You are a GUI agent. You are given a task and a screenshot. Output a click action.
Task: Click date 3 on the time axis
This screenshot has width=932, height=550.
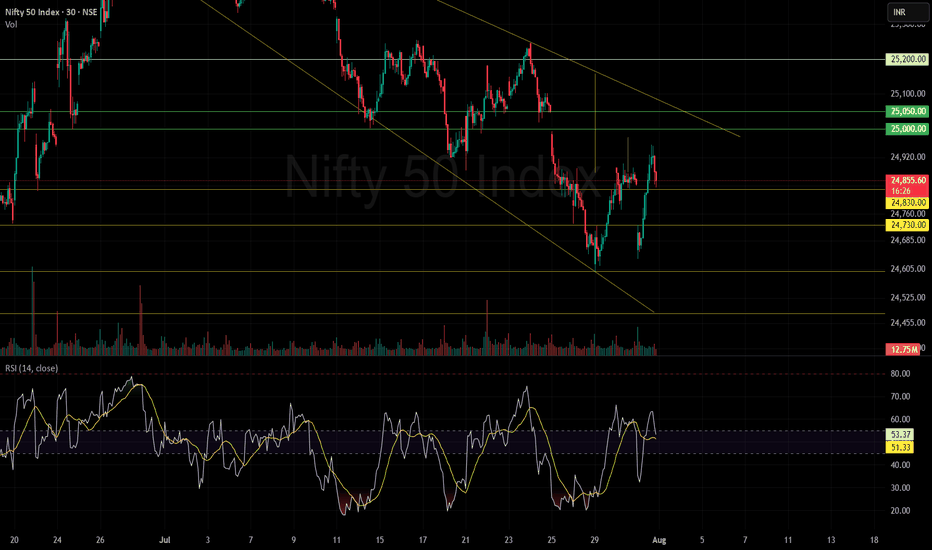click(207, 540)
